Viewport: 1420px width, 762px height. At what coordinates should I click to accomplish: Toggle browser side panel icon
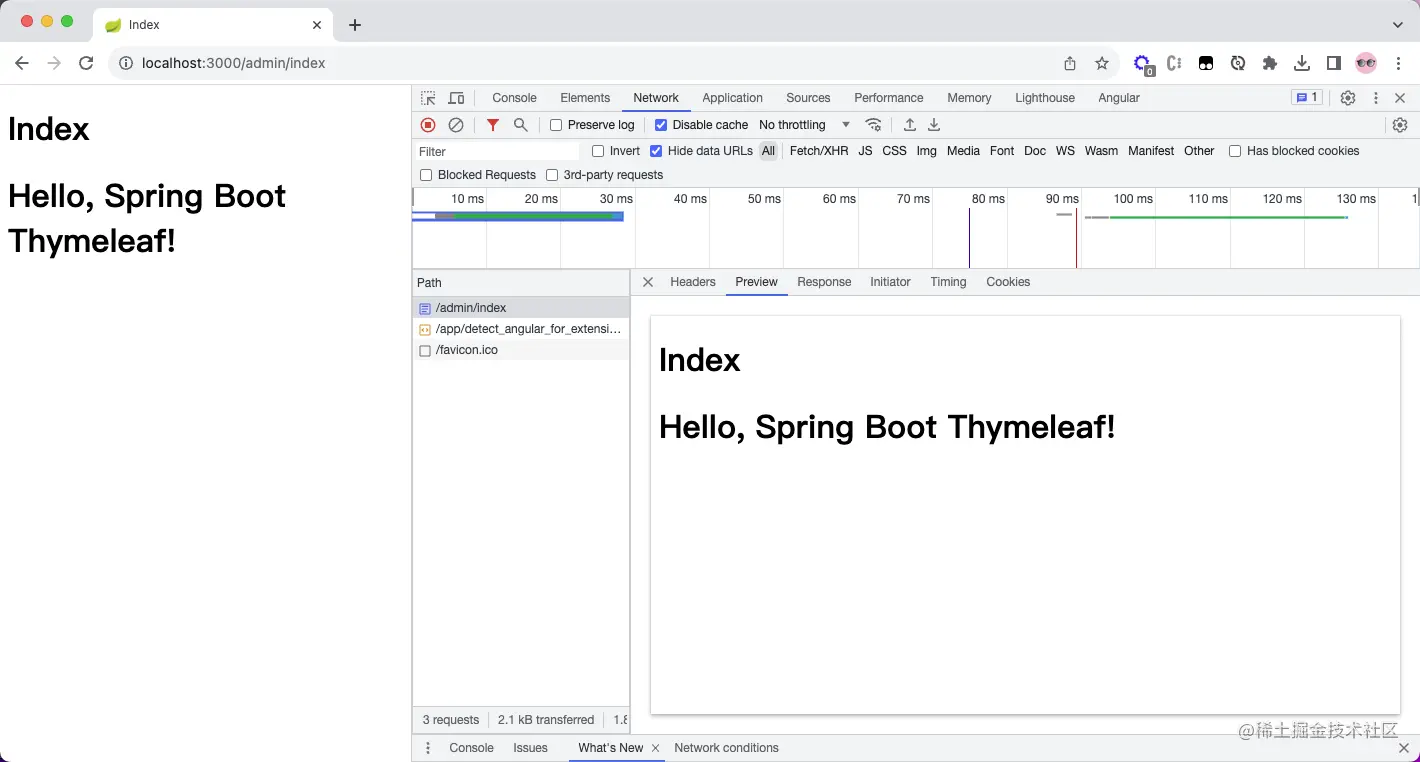pyautogui.click(x=1334, y=63)
